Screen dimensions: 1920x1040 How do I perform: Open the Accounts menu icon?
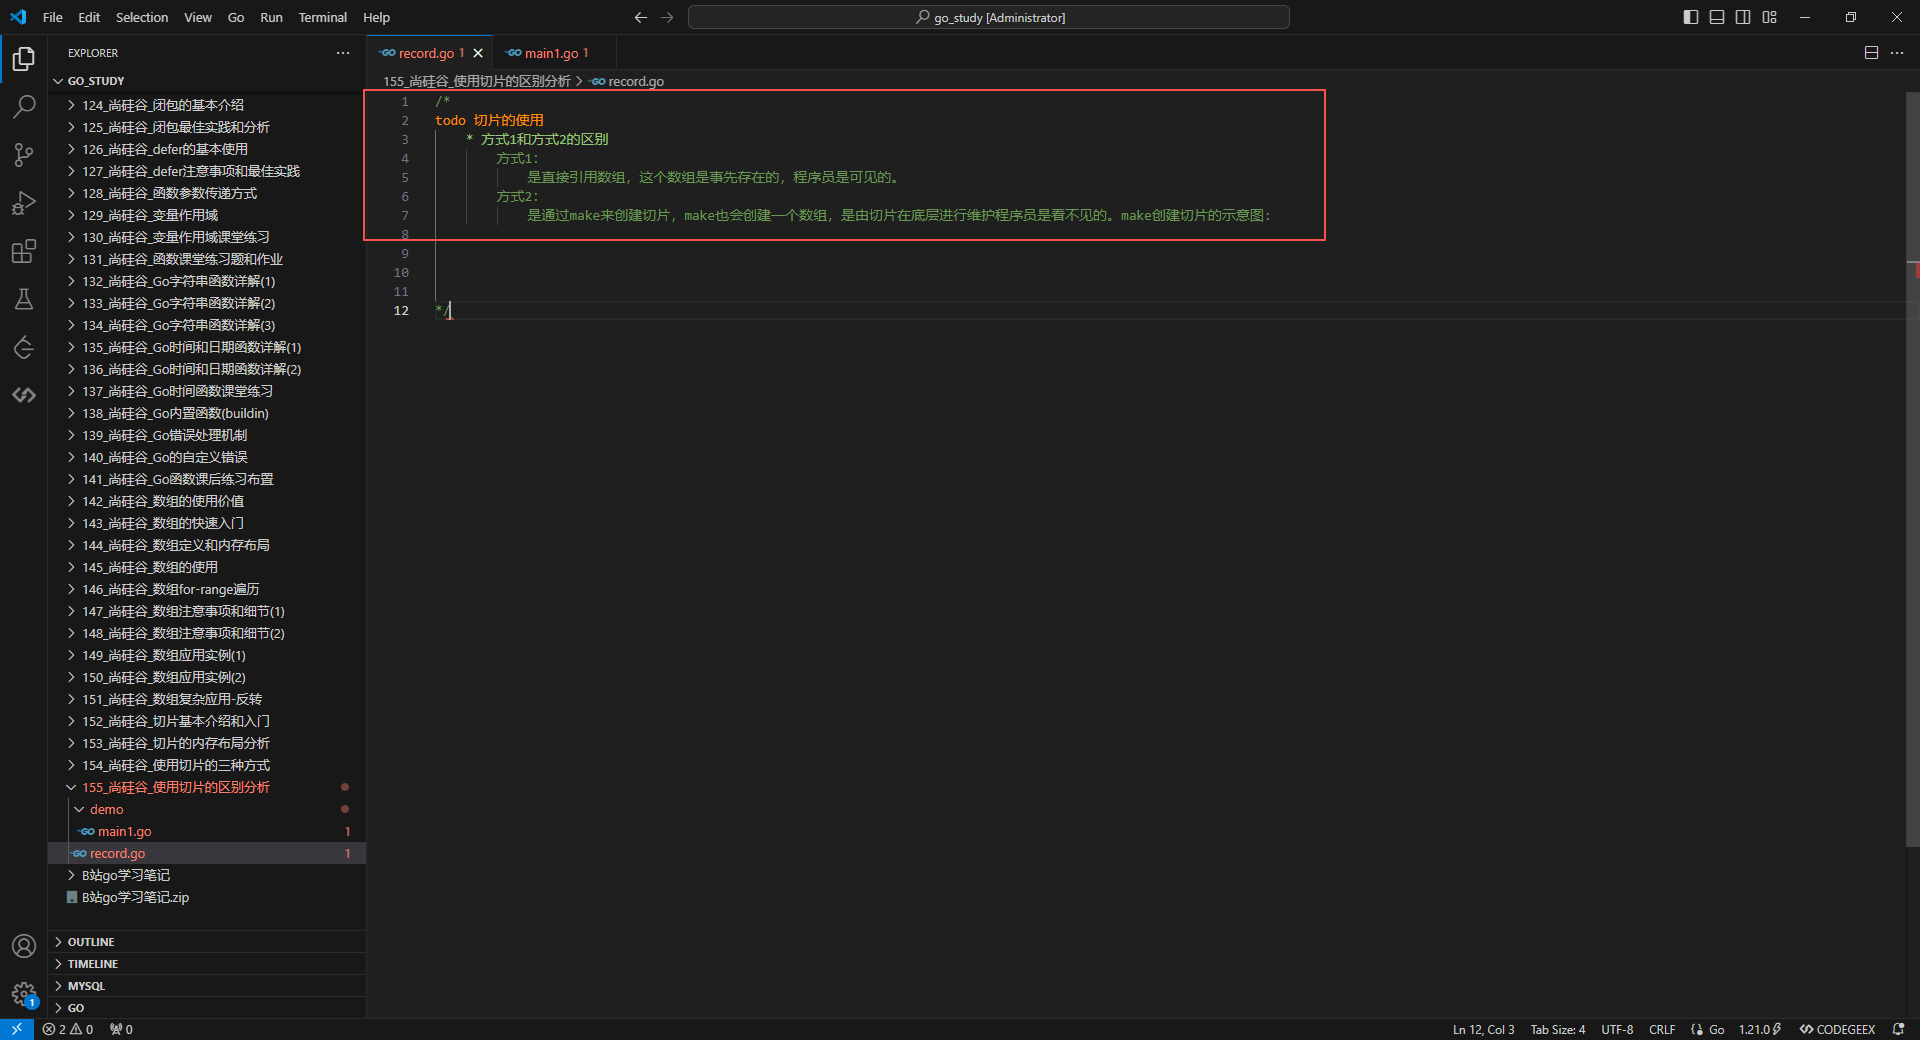[x=24, y=946]
